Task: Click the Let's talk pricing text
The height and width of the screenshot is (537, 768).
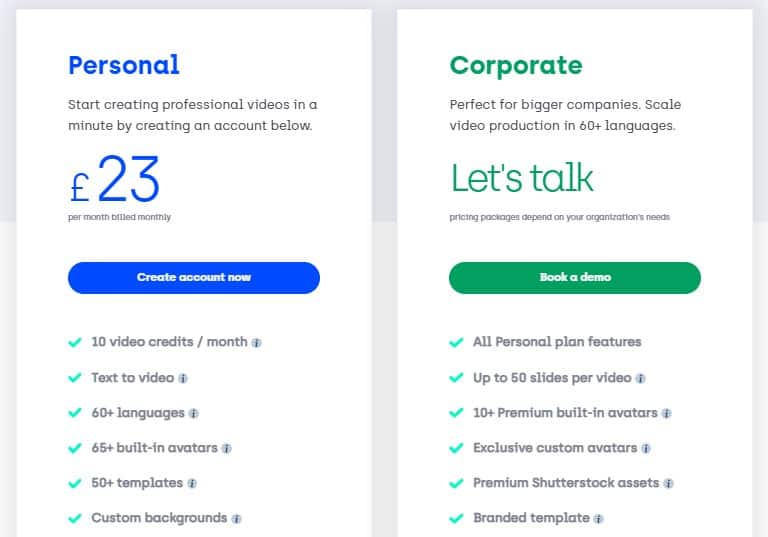Action: pos(522,177)
